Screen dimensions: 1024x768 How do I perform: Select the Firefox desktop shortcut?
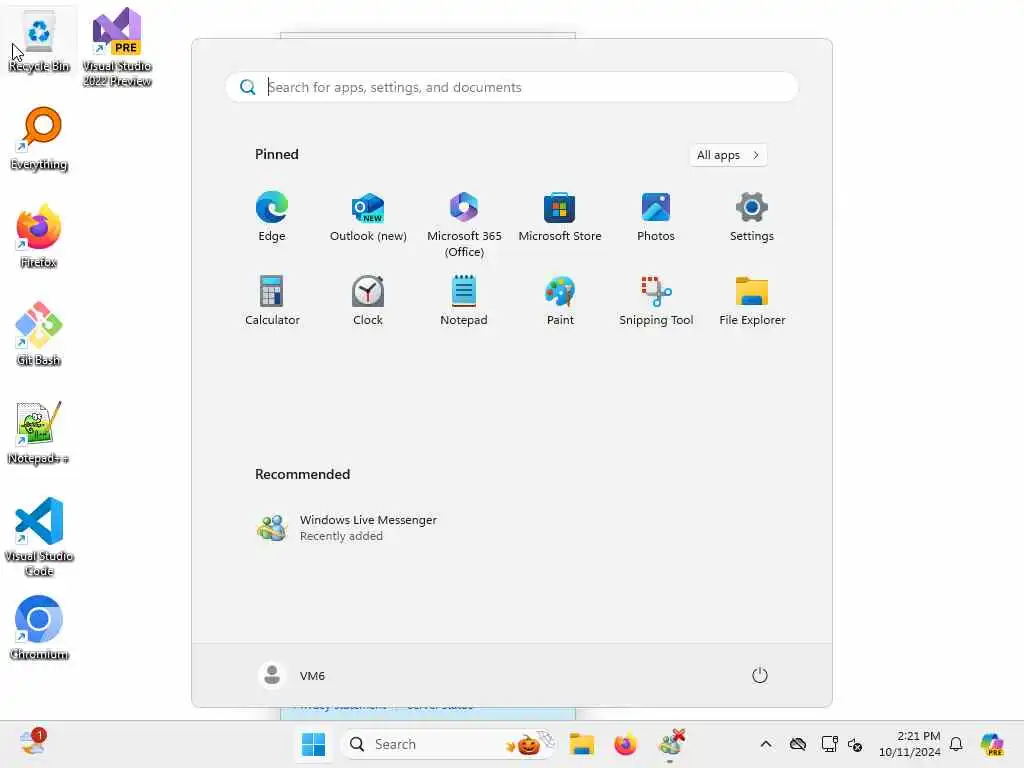[39, 238]
